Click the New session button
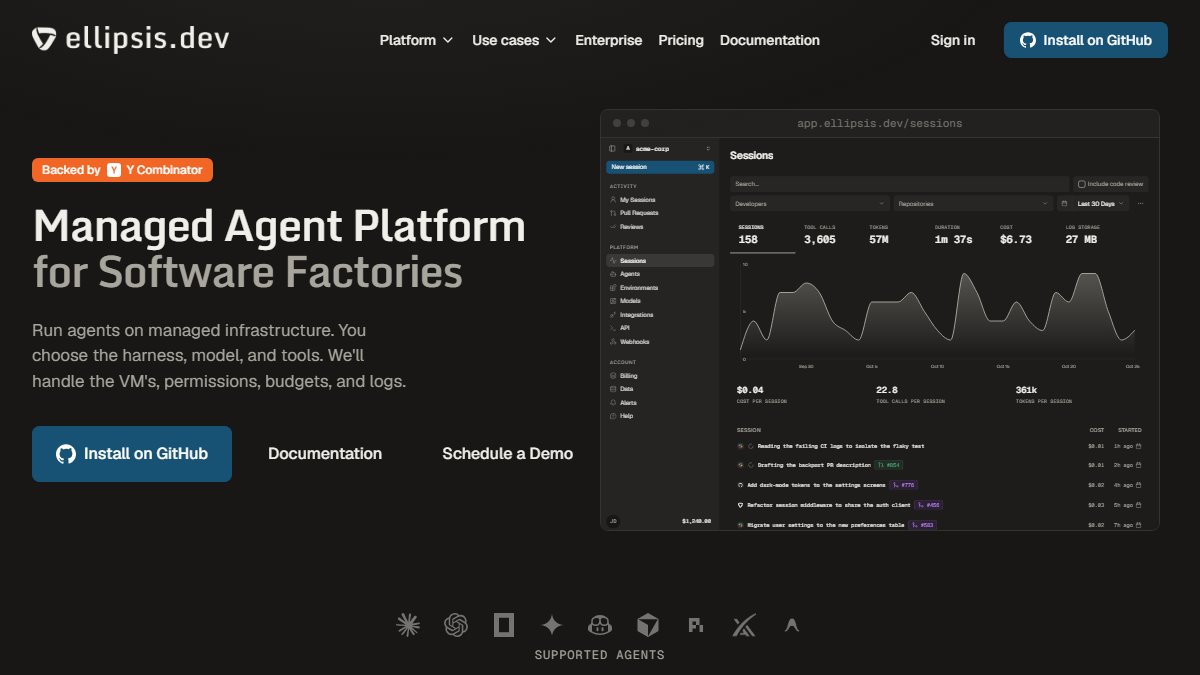1200x675 pixels. coord(660,167)
